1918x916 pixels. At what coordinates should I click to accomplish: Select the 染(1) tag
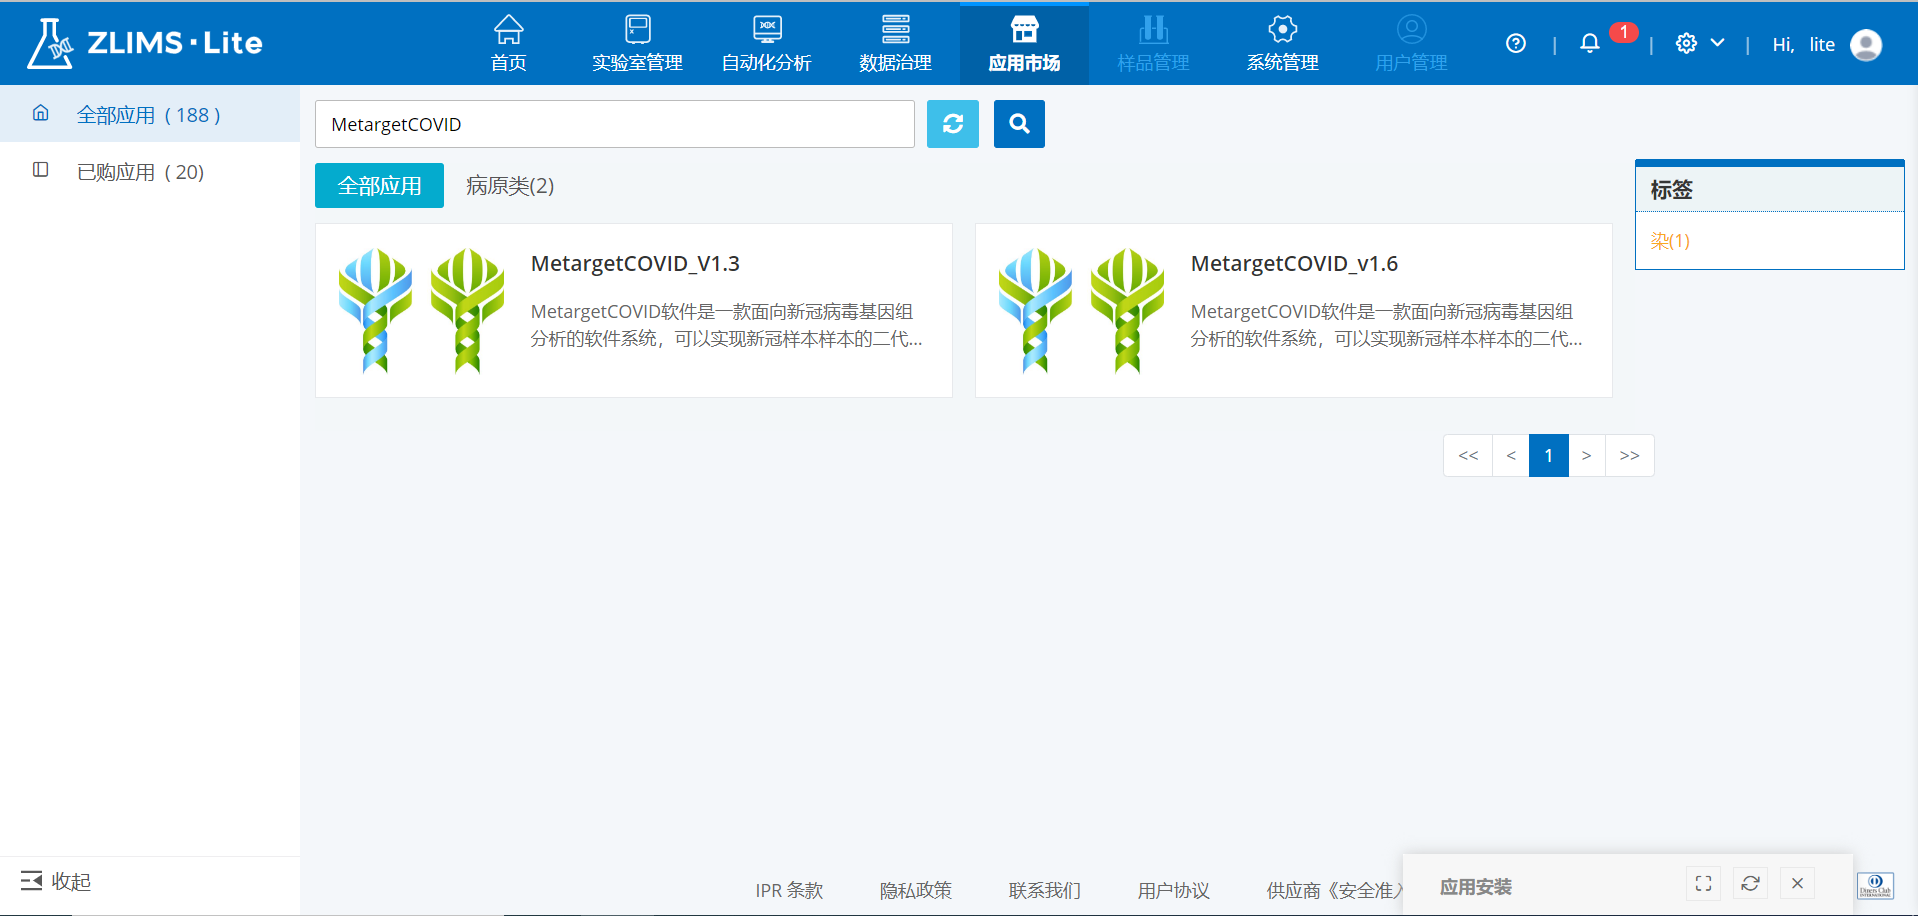pyautogui.click(x=1670, y=241)
